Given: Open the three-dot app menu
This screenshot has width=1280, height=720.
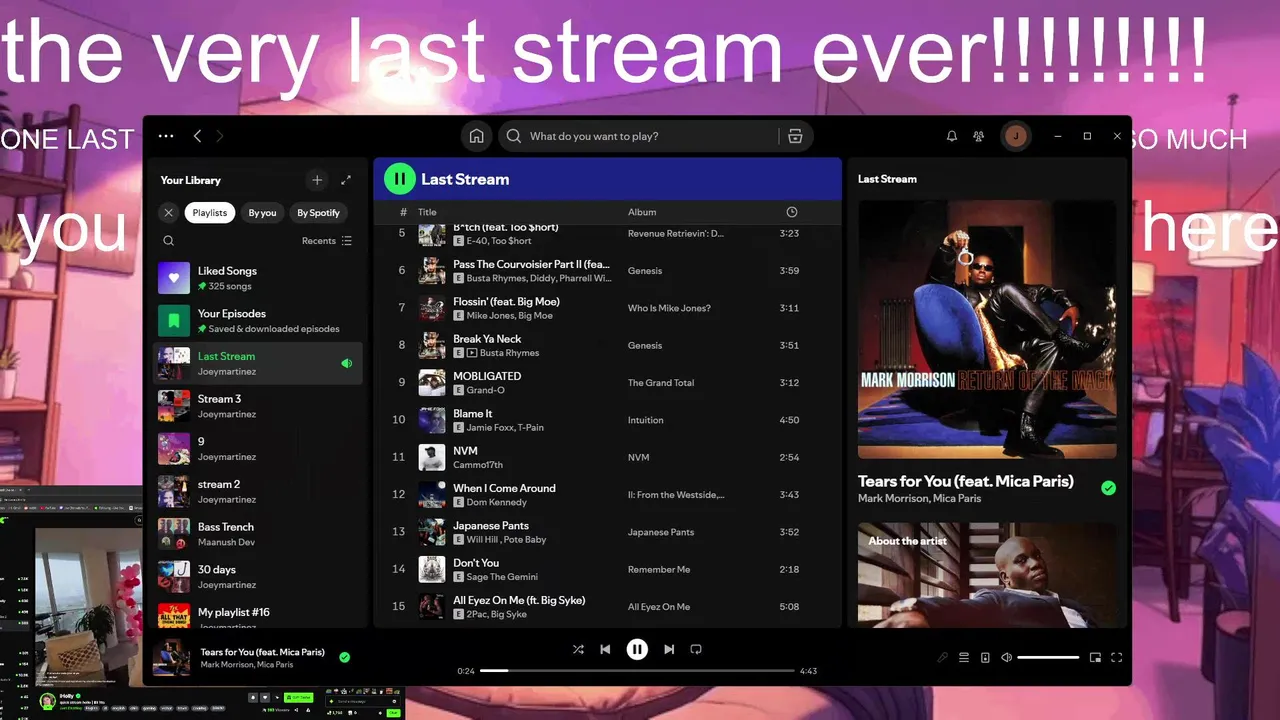Looking at the screenshot, I should [166, 136].
